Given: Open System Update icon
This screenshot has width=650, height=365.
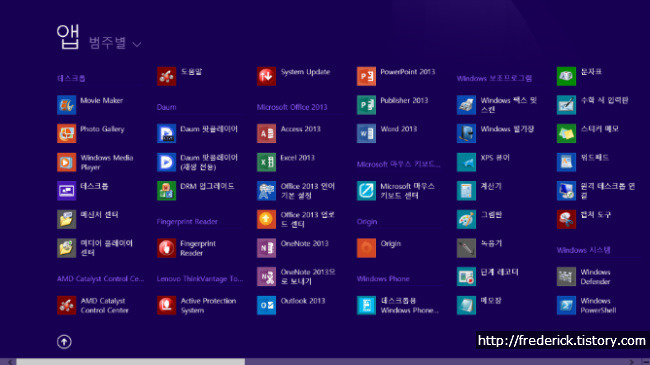Looking at the screenshot, I should coord(266,76).
